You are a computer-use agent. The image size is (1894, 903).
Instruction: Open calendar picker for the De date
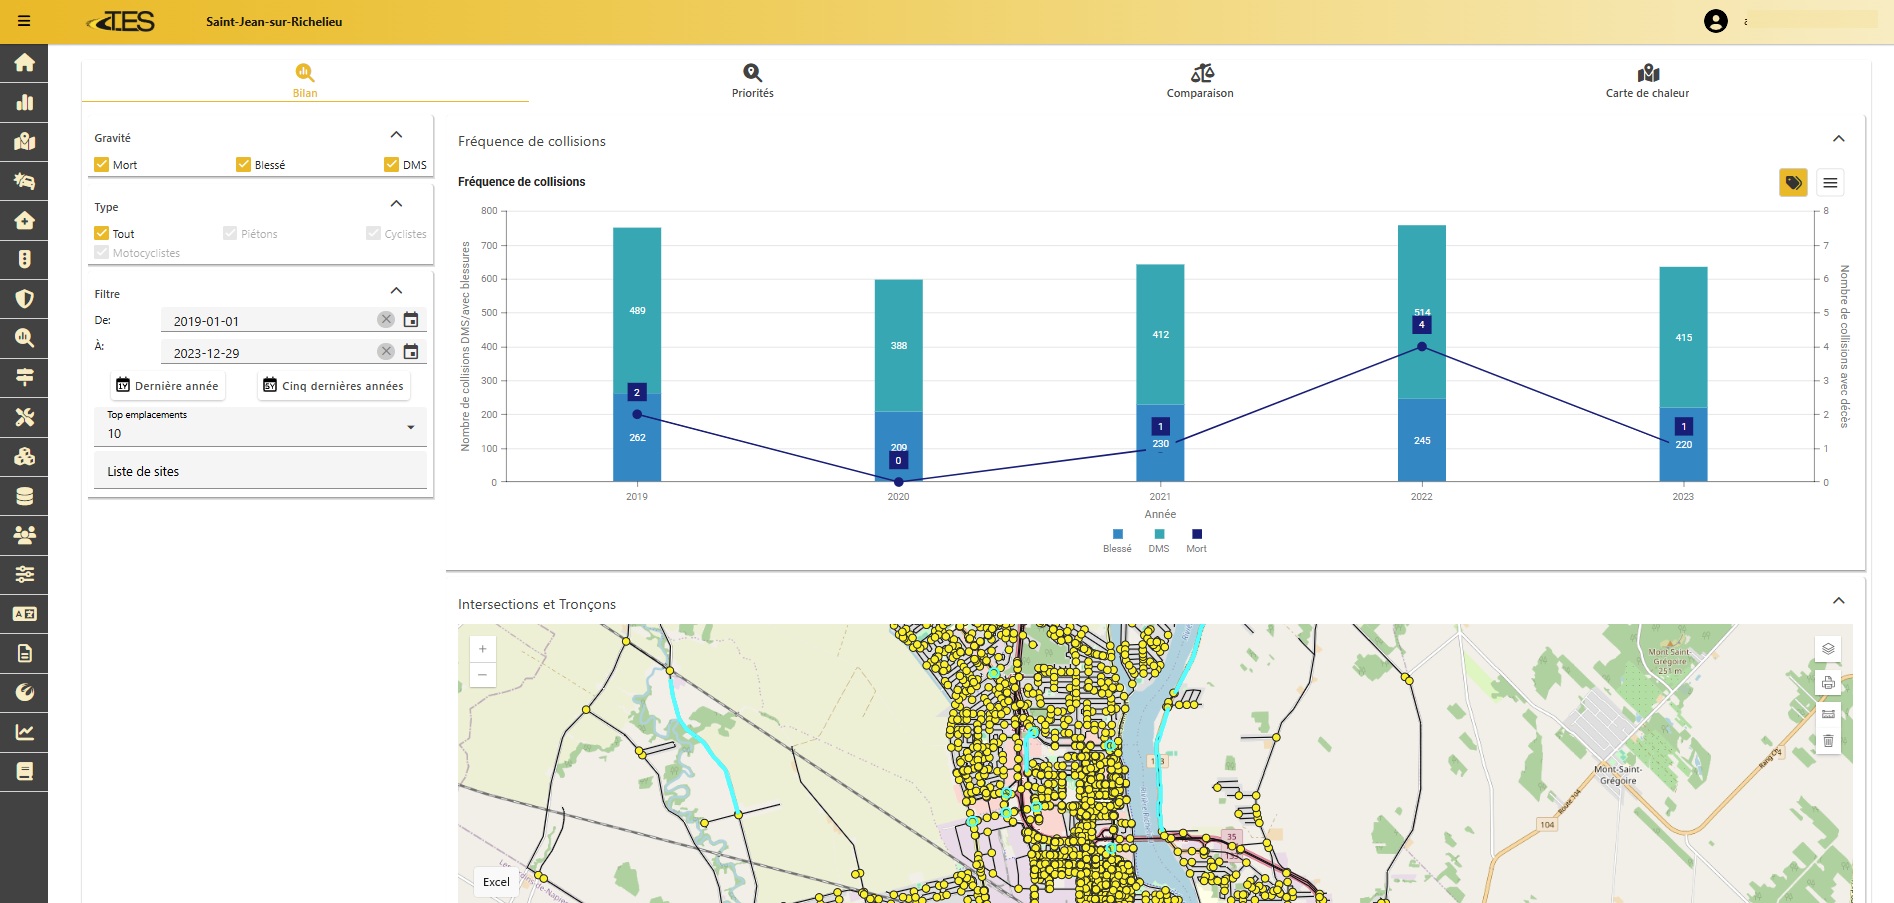pyautogui.click(x=411, y=320)
